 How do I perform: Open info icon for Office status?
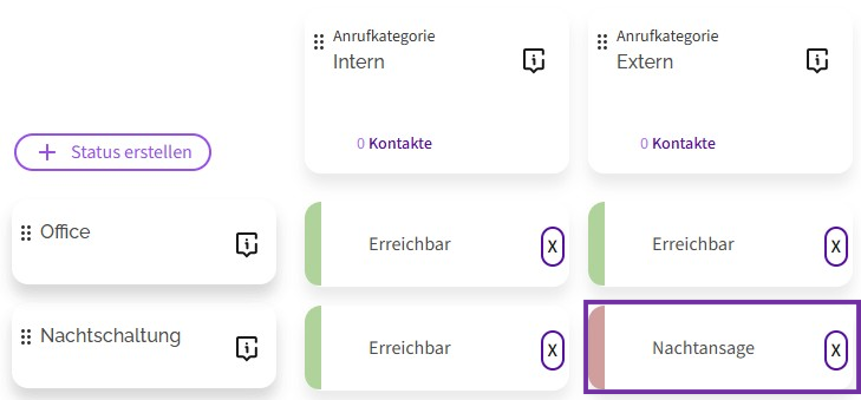247,244
